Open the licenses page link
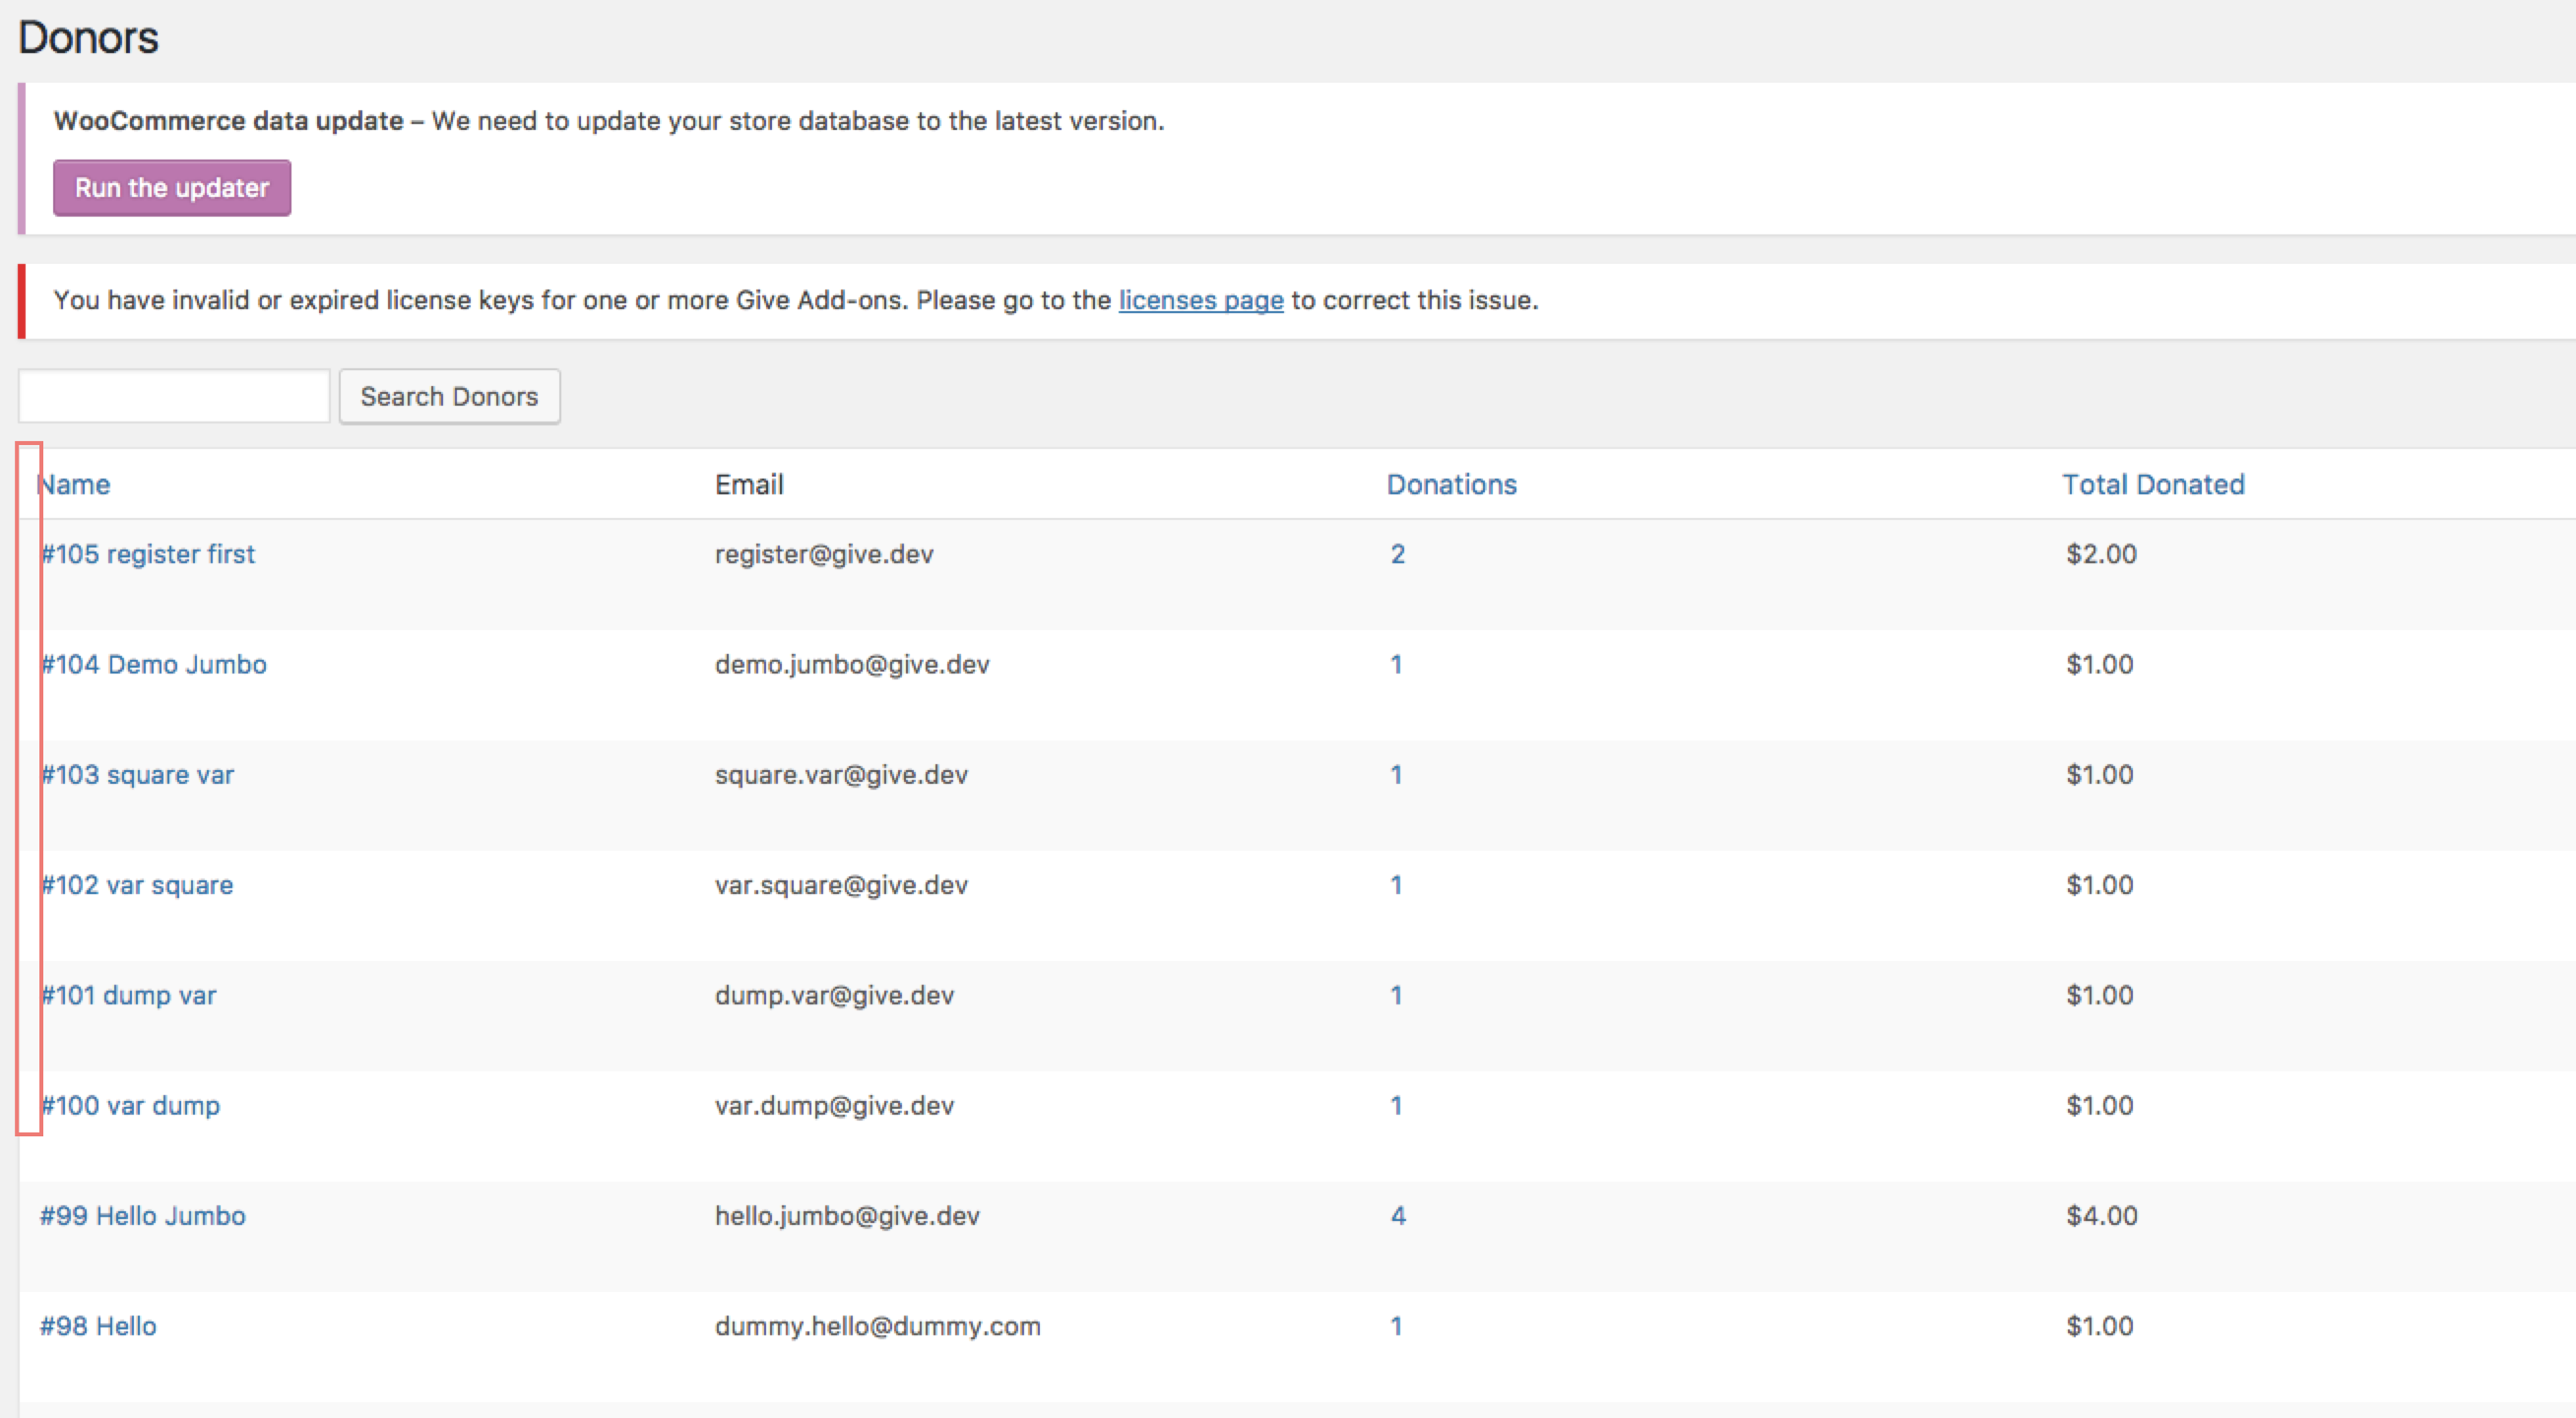2576x1418 pixels. [1200, 300]
